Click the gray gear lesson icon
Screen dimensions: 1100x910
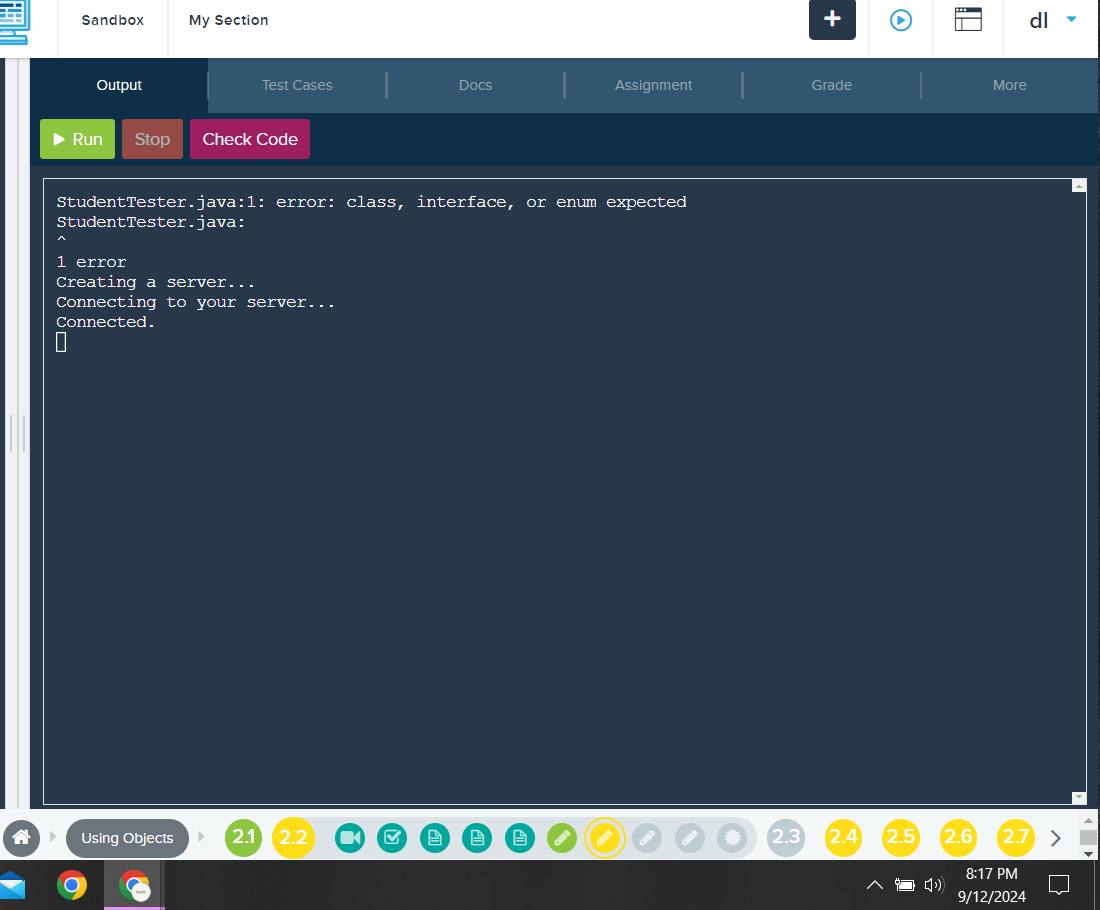pyautogui.click(x=734, y=838)
